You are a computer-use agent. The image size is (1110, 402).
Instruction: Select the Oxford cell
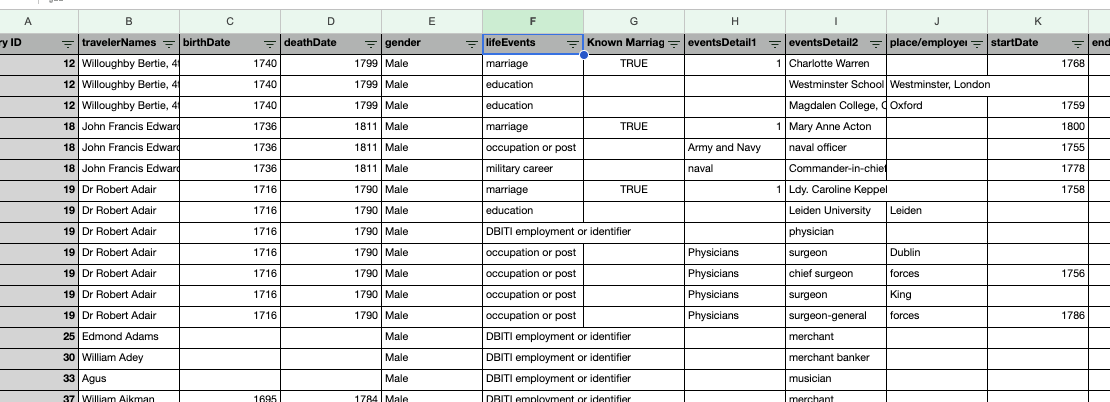[x=937, y=105]
